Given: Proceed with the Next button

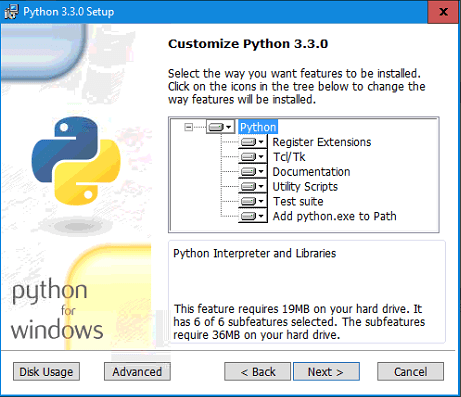Looking at the screenshot, I should pyautogui.click(x=326, y=372).
